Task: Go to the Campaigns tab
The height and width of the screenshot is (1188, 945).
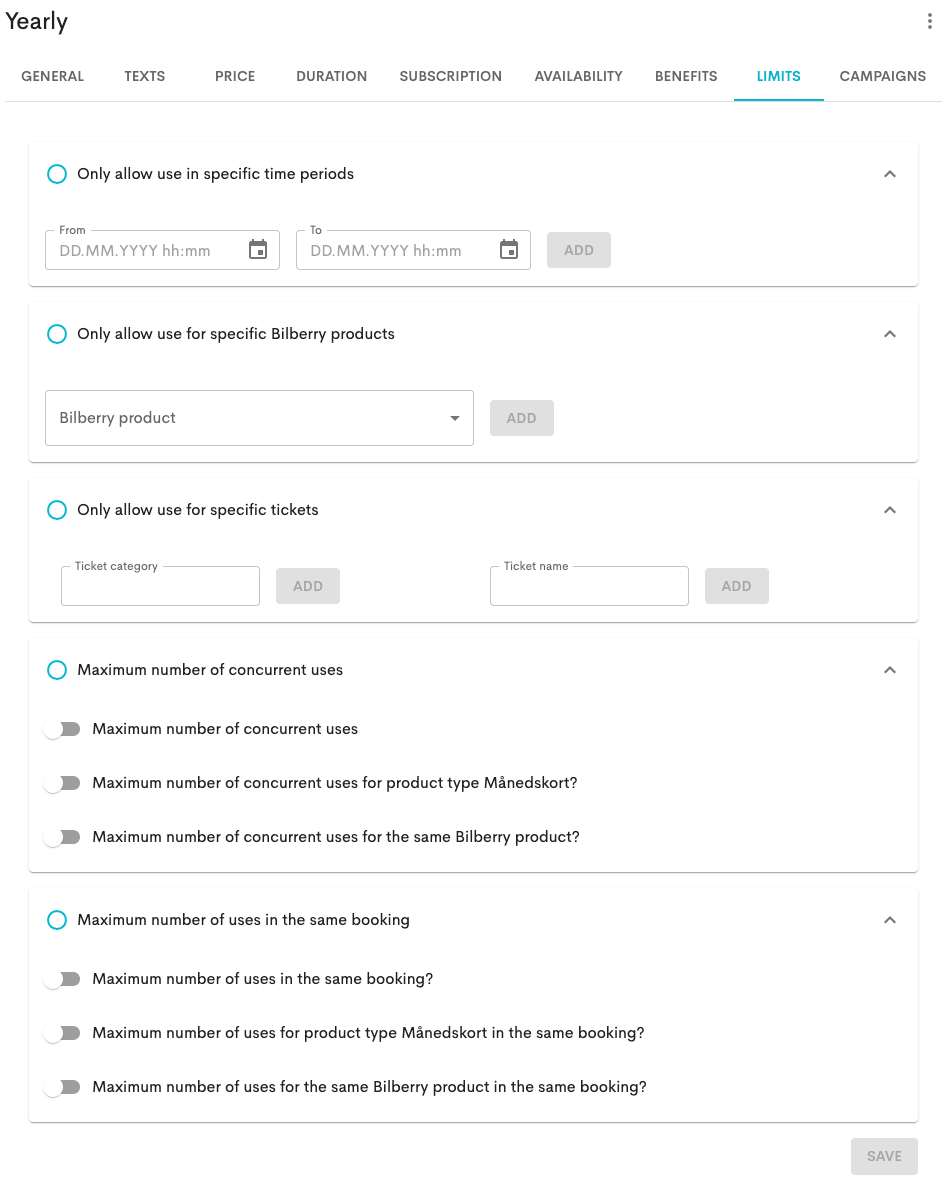Action: [x=882, y=76]
